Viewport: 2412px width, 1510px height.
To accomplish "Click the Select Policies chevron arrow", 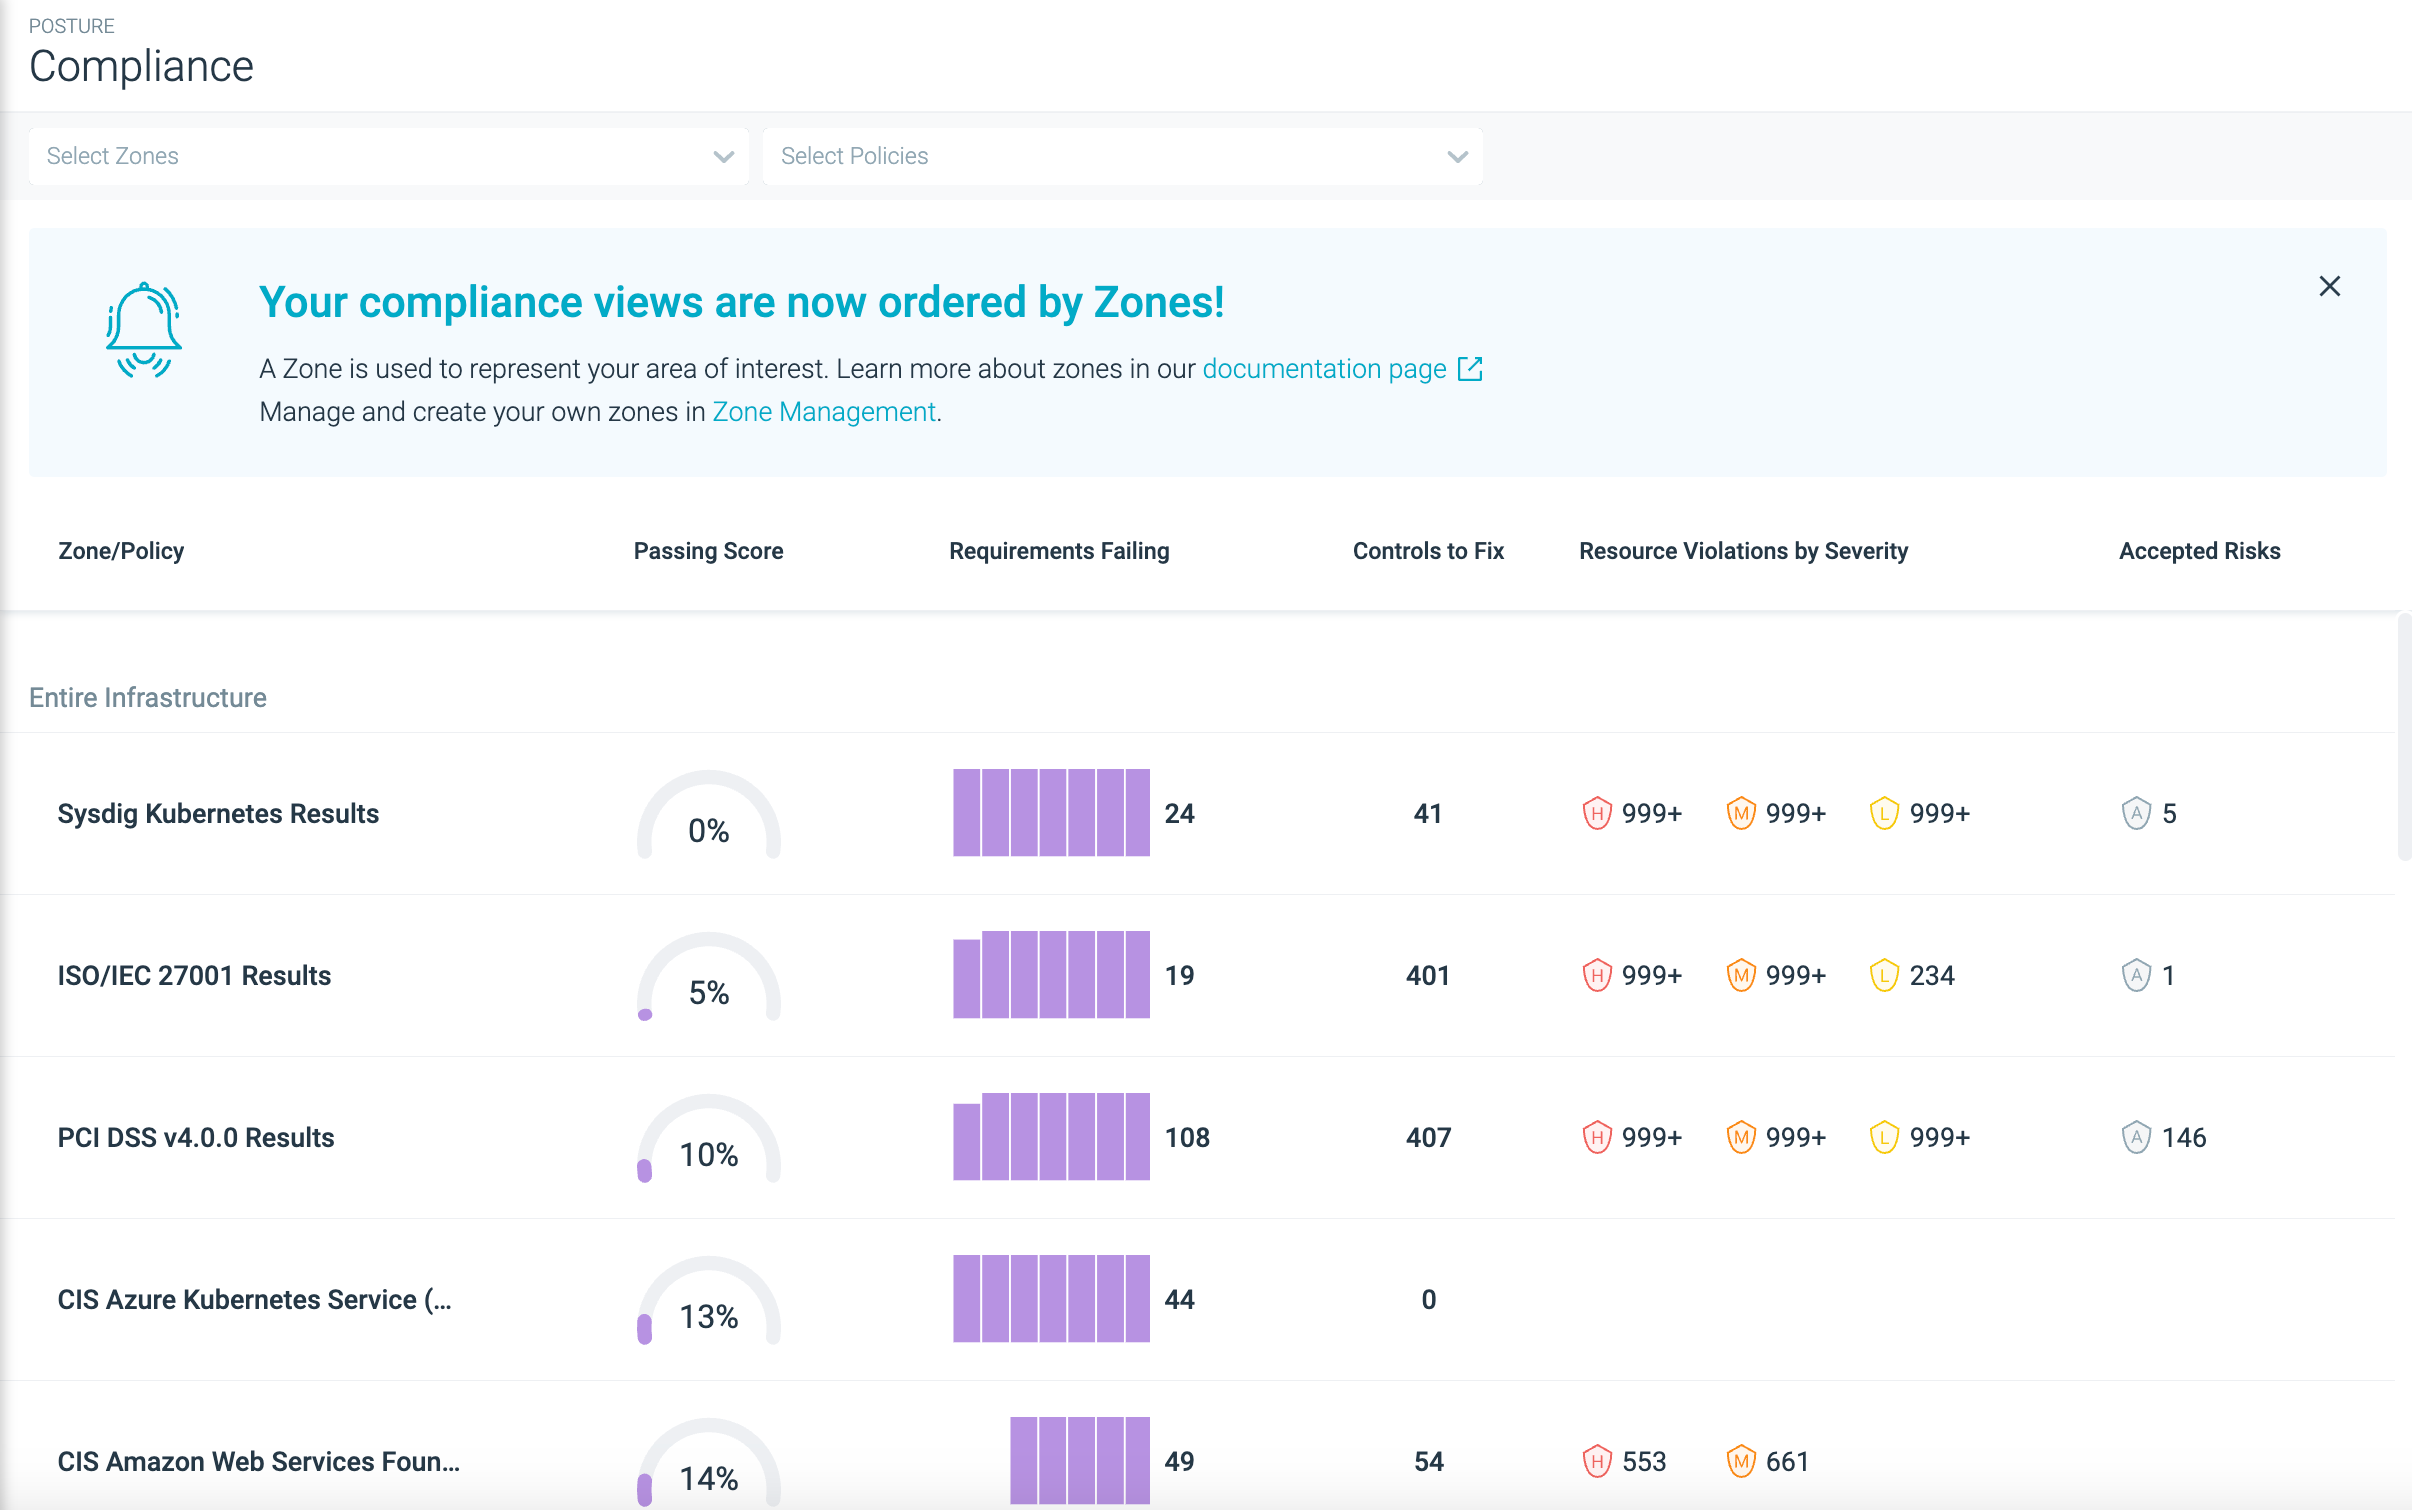I will point(1457,157).
